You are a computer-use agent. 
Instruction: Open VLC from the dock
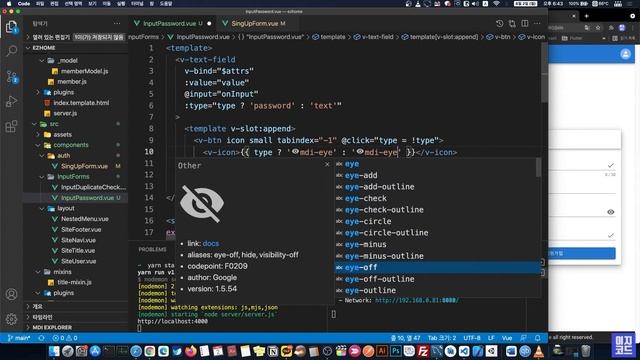539,351
